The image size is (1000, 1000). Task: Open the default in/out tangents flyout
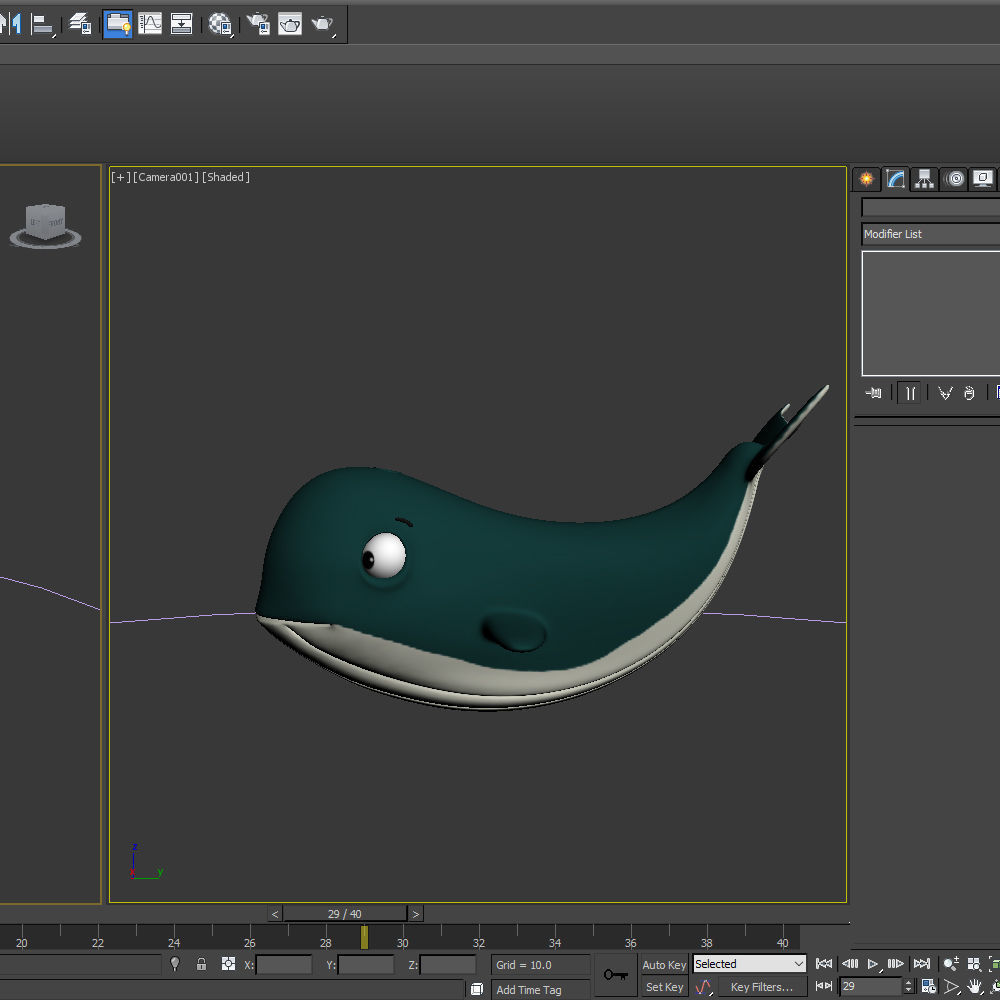[703, 987]
